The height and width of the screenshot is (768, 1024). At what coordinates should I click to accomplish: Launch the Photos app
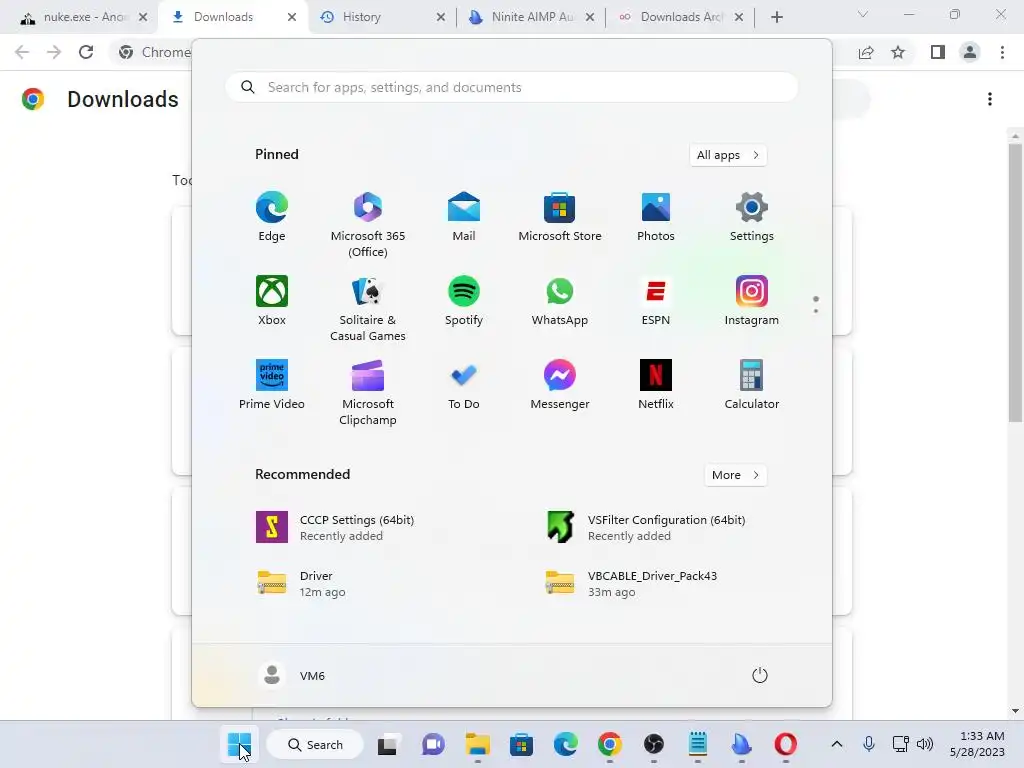(x=656, y=217)
